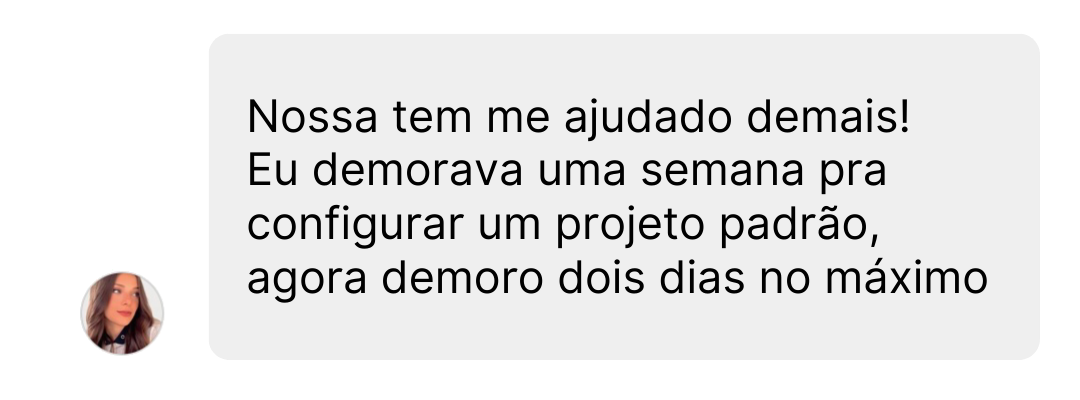Select the word "demoro" in last line

[x=462, y=277]
